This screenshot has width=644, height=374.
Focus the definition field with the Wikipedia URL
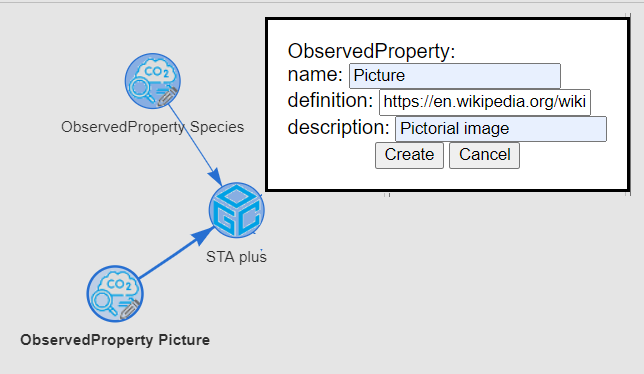coord(485,102)
